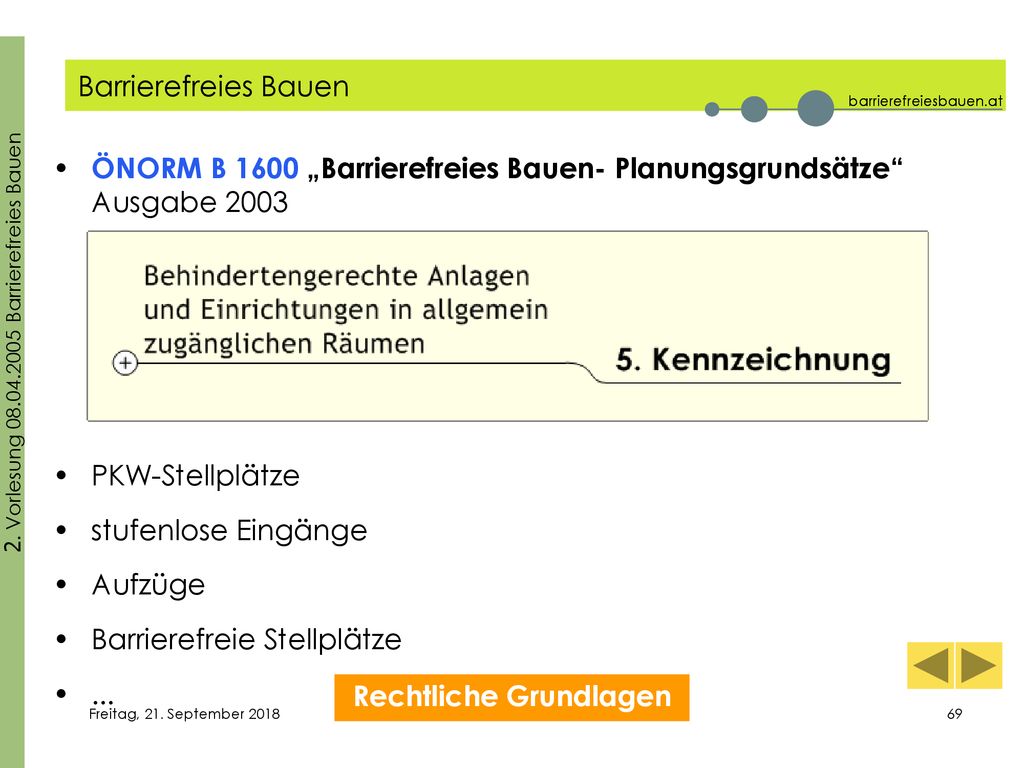Click the Behindertengerechte Anlagen node text
Viewport: 1024px width, 768px height.
tap(345, 310)
